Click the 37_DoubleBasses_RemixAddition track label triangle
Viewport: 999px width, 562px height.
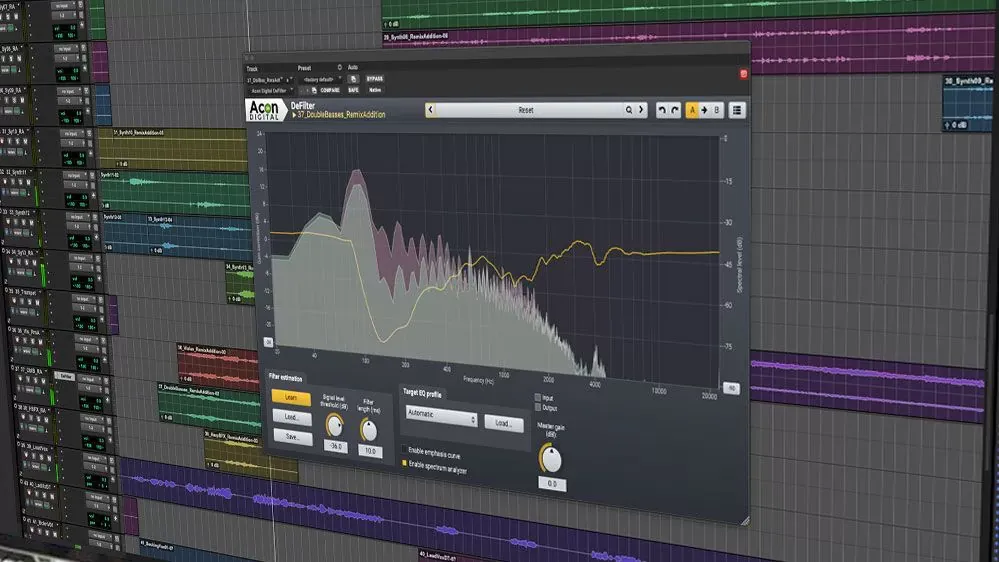294,115
